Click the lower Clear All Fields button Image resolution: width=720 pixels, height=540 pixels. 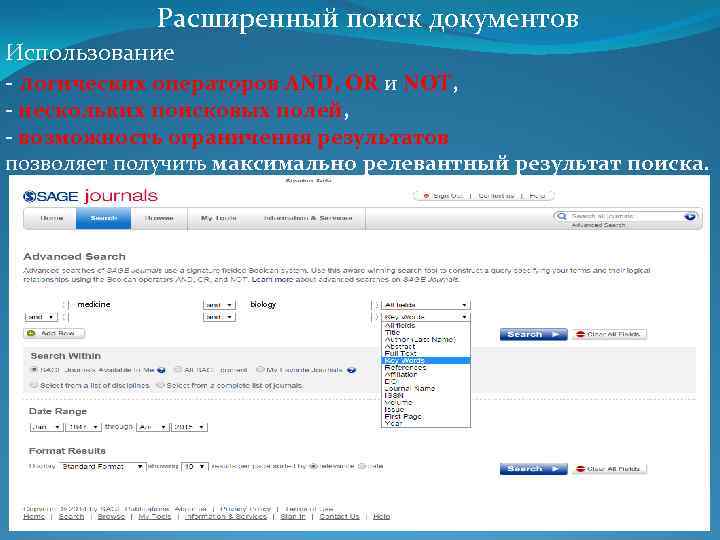click(610, 469)
